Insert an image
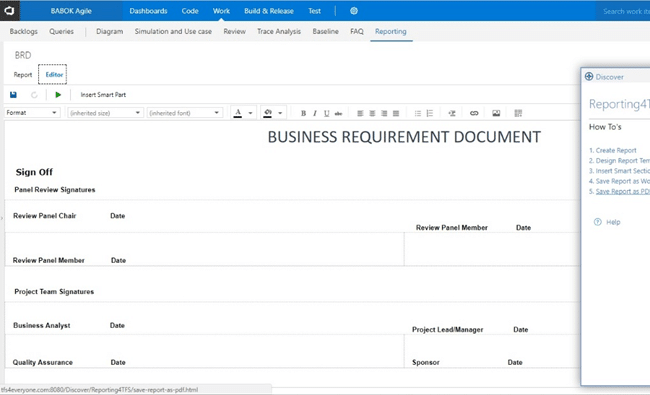The image size is (650, 395). (496, 113)
